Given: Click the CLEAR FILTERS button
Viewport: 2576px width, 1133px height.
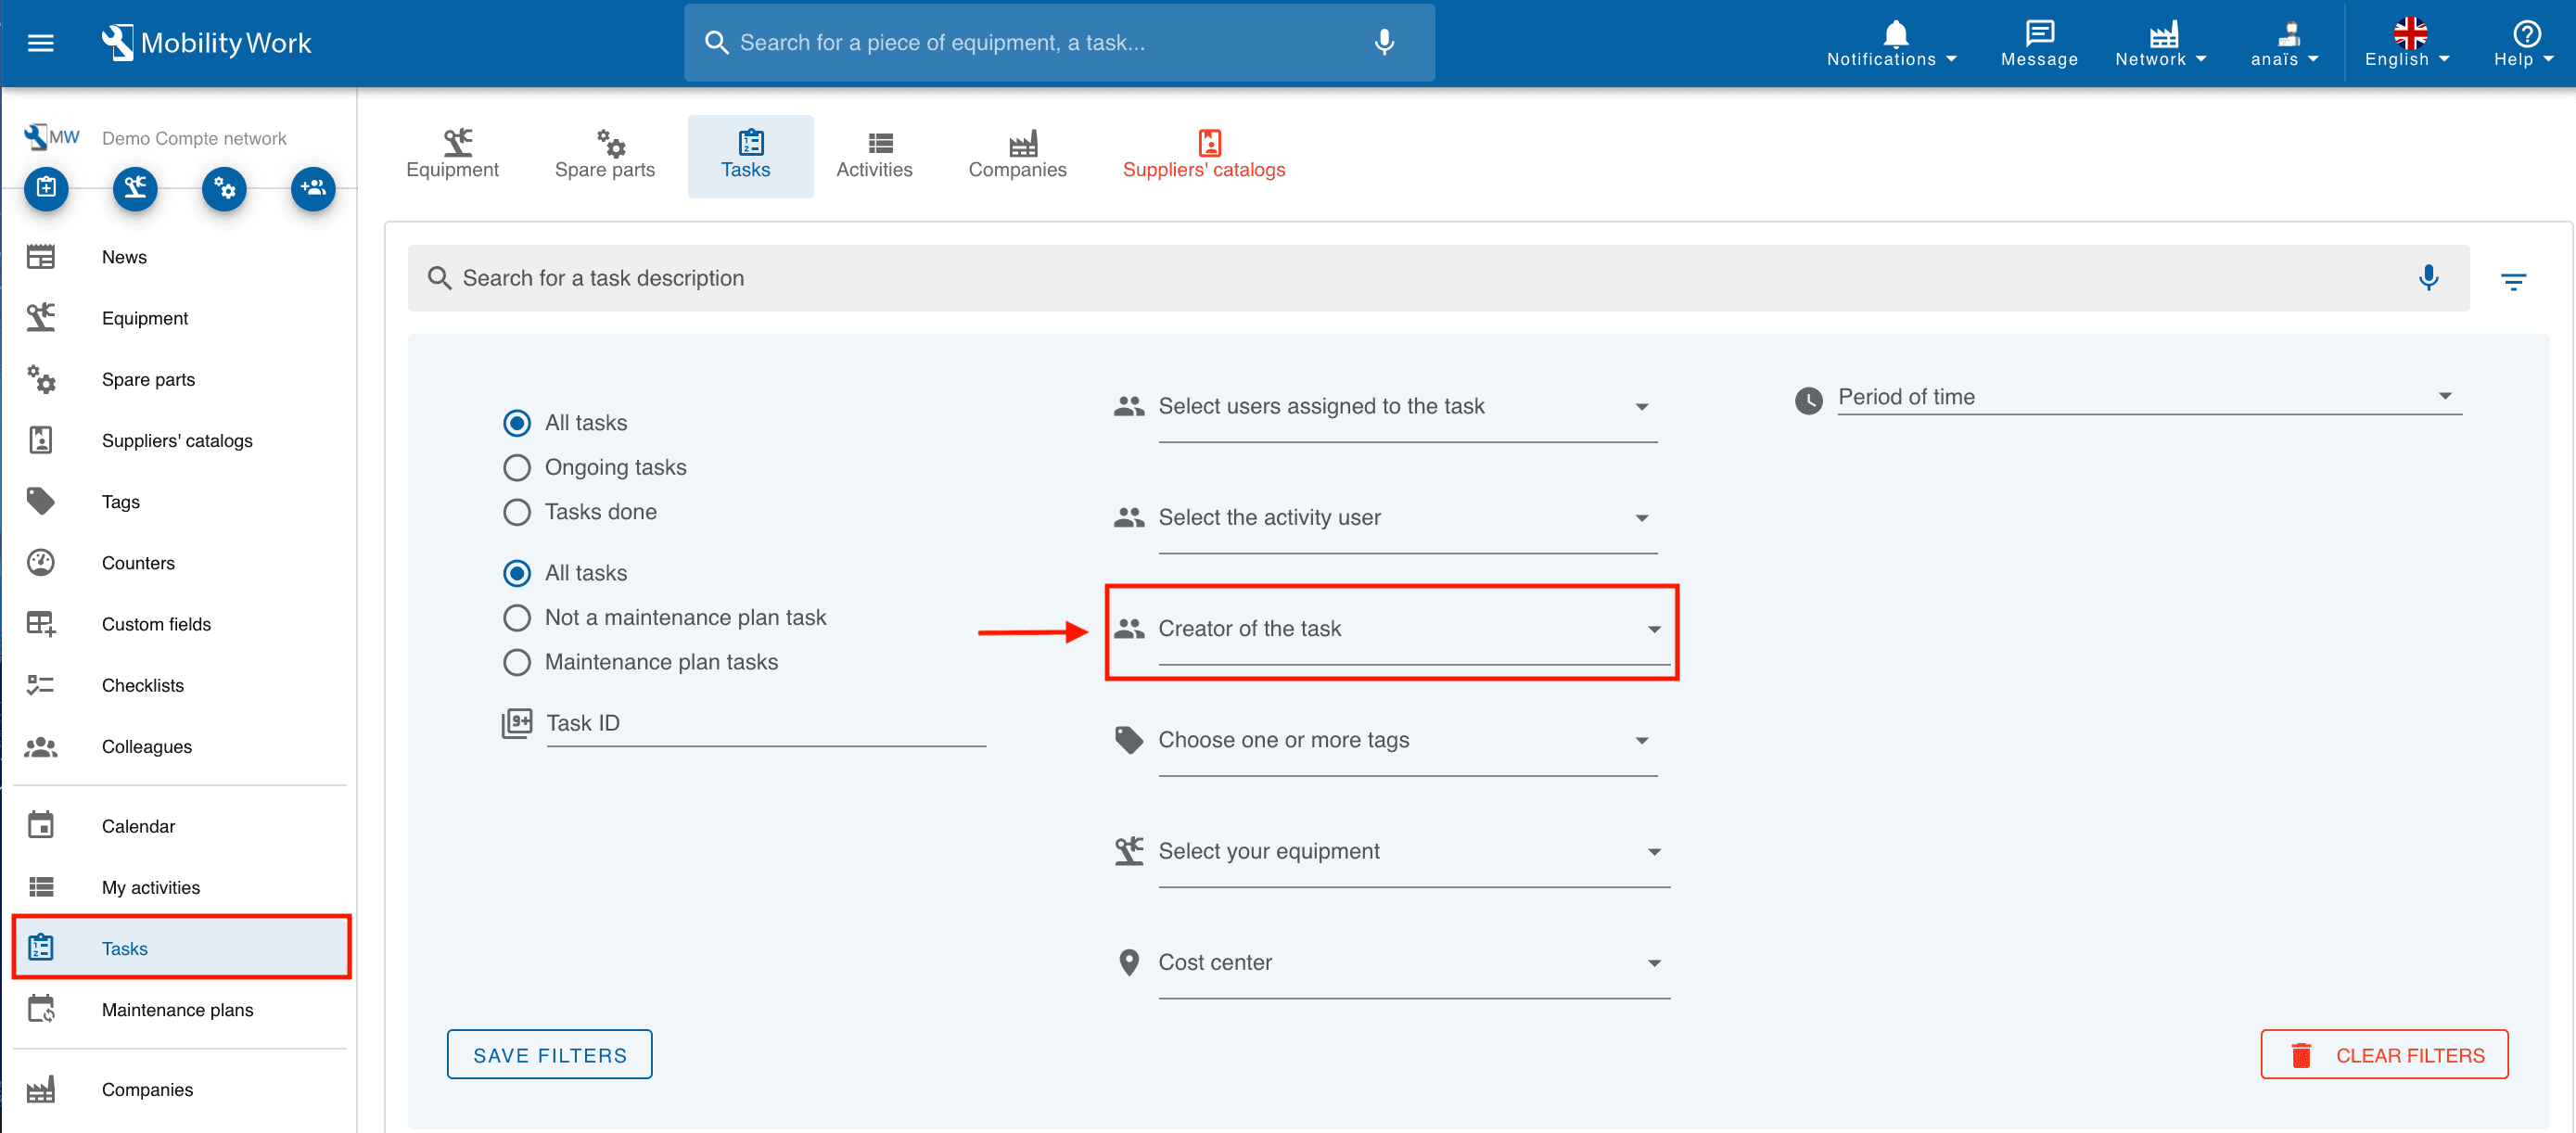Looking at the screenshot, I should (2383, 1055).
